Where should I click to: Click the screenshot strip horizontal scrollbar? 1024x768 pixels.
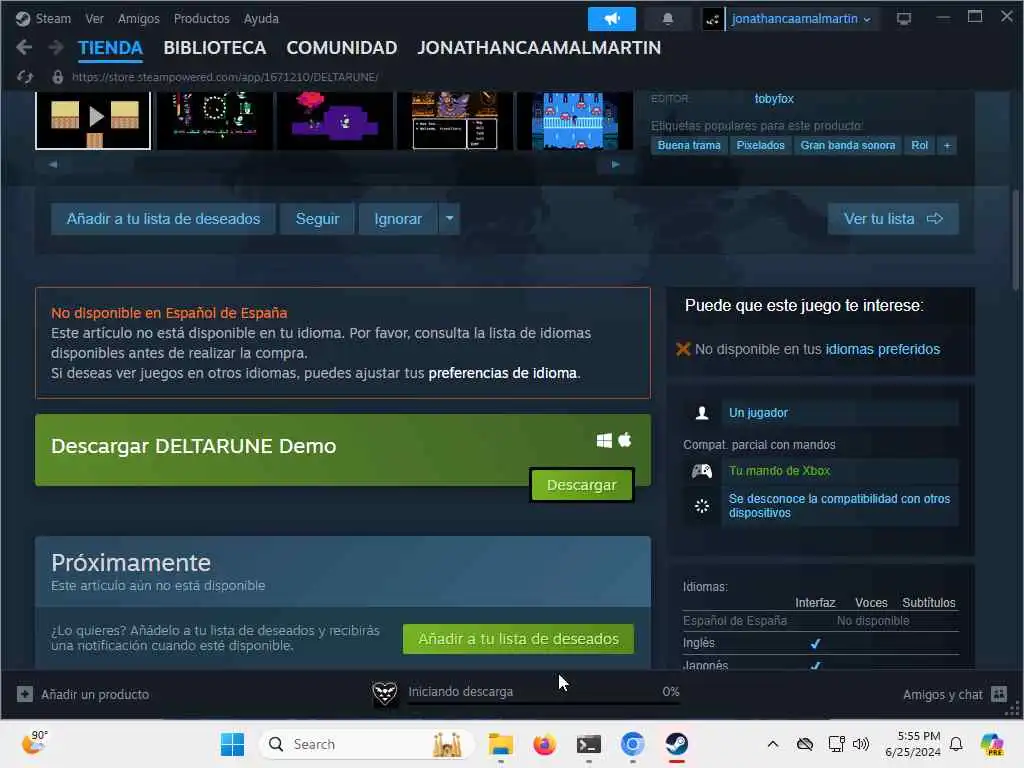point(334,165)
